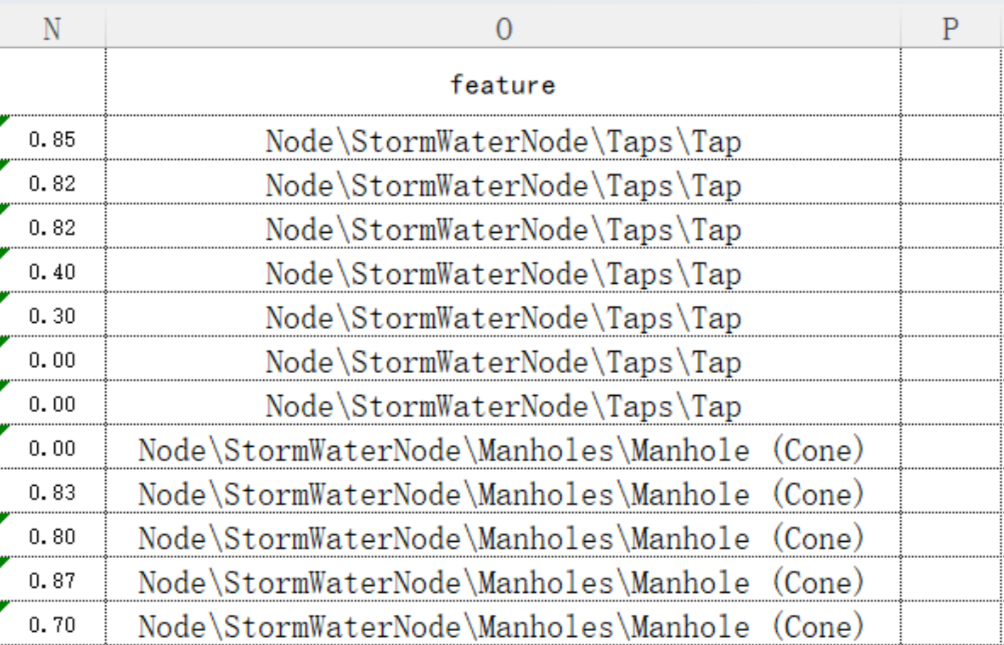1004x645 pixels.
Task: Select the Manhole (Cone) cell in the 0.70 row
Action: point(503,626)
